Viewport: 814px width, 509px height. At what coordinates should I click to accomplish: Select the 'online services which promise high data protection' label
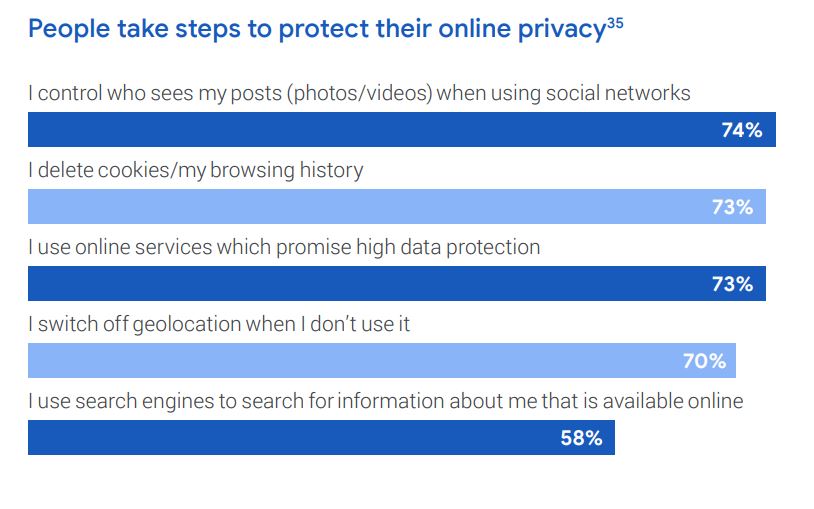[284, 247]
